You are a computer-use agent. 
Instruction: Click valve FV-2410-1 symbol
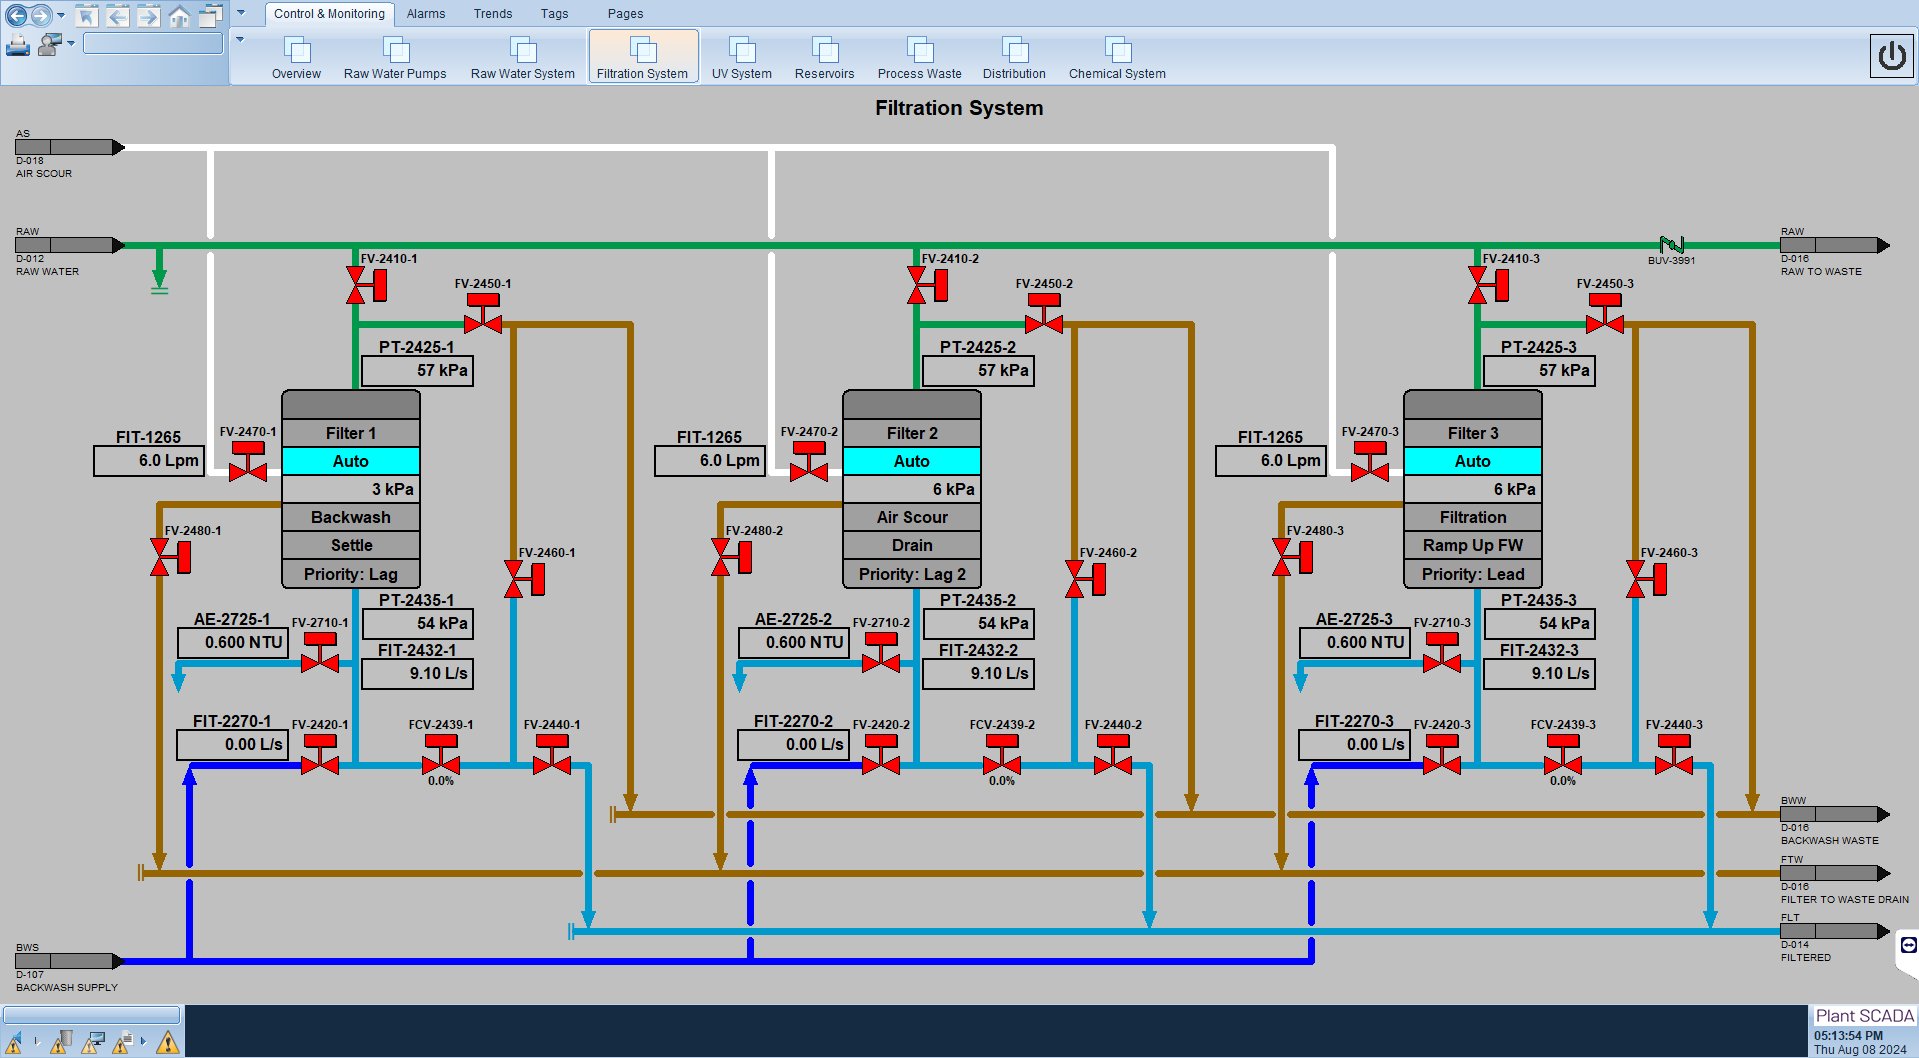pos(365,285)
